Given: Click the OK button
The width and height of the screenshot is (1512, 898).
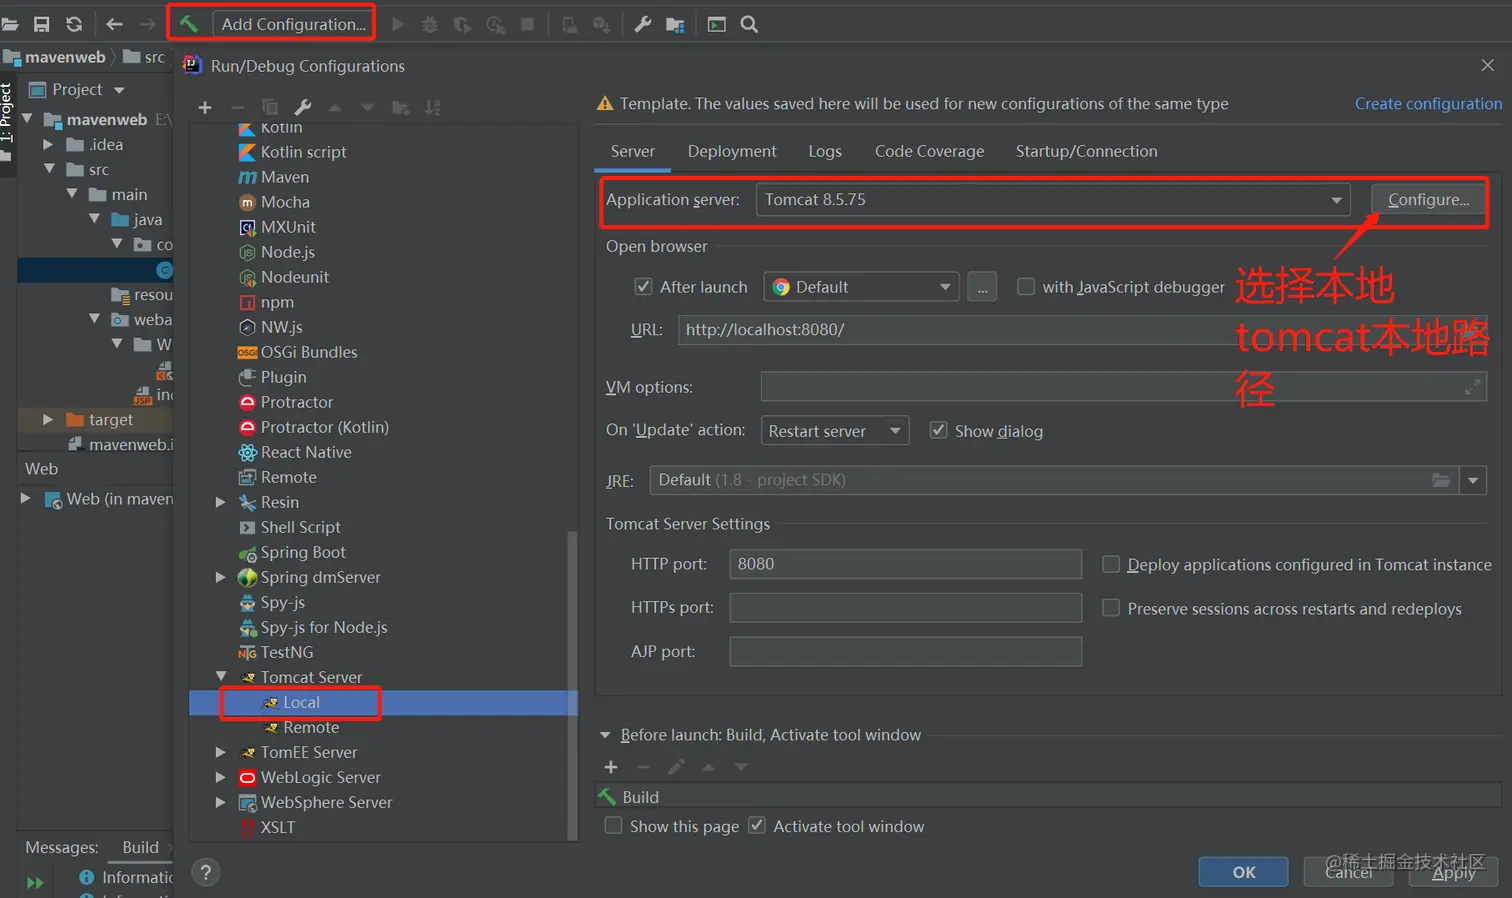Looking at the screenshot, I should (x=1243, y=872).
